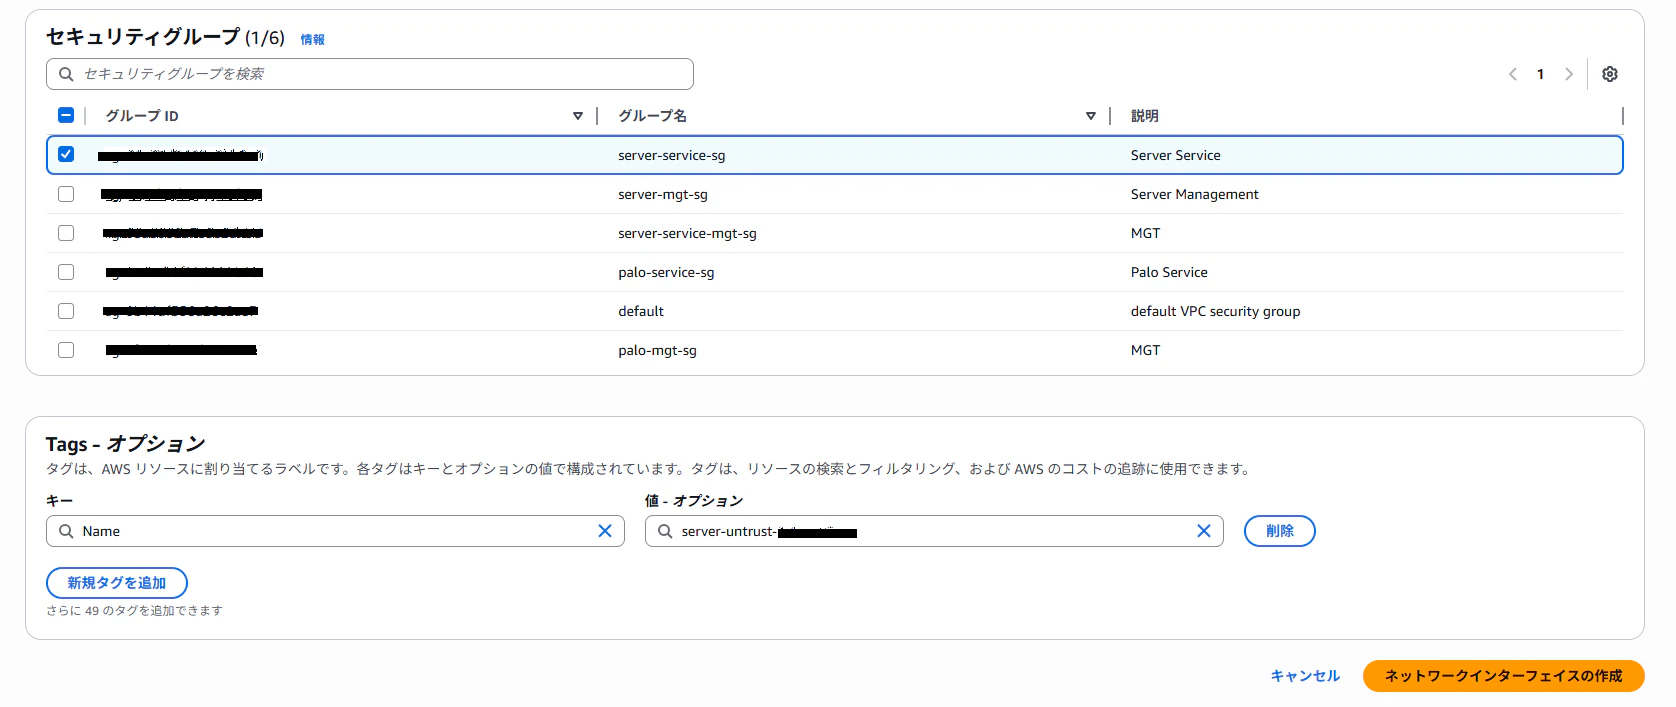The width and height of the screenshot is (1676, 707).
Task: Click default VPC security group description
Action: 1216,311
